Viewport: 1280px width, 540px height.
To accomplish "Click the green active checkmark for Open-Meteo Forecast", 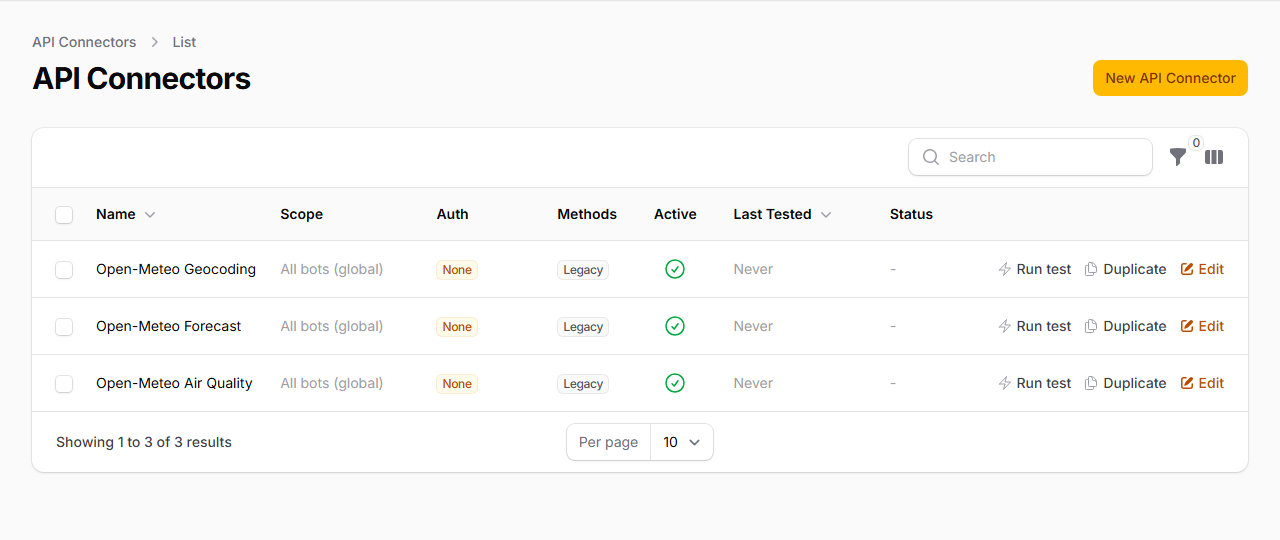I will 675,326.
